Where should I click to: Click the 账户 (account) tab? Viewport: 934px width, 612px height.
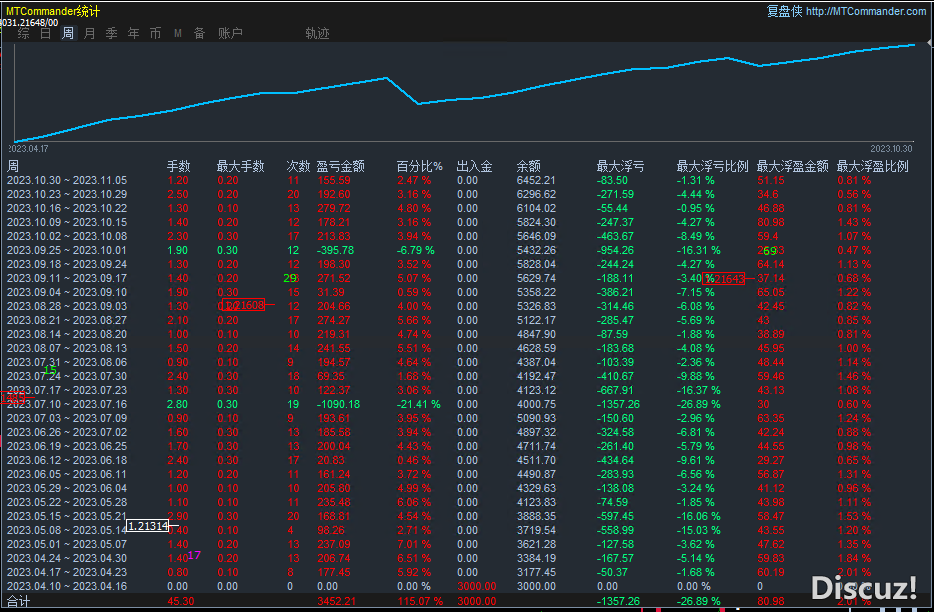tap(230, 33)
